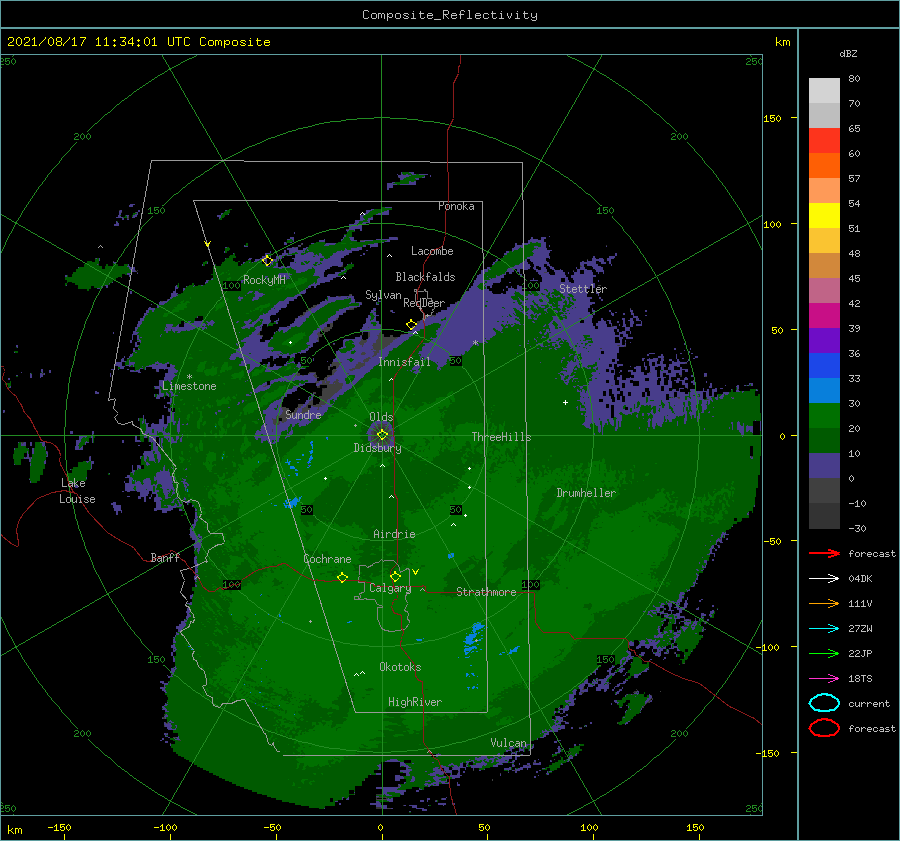Click the Okotoks label
Viewport: 900px width, 841px height.
400,667
